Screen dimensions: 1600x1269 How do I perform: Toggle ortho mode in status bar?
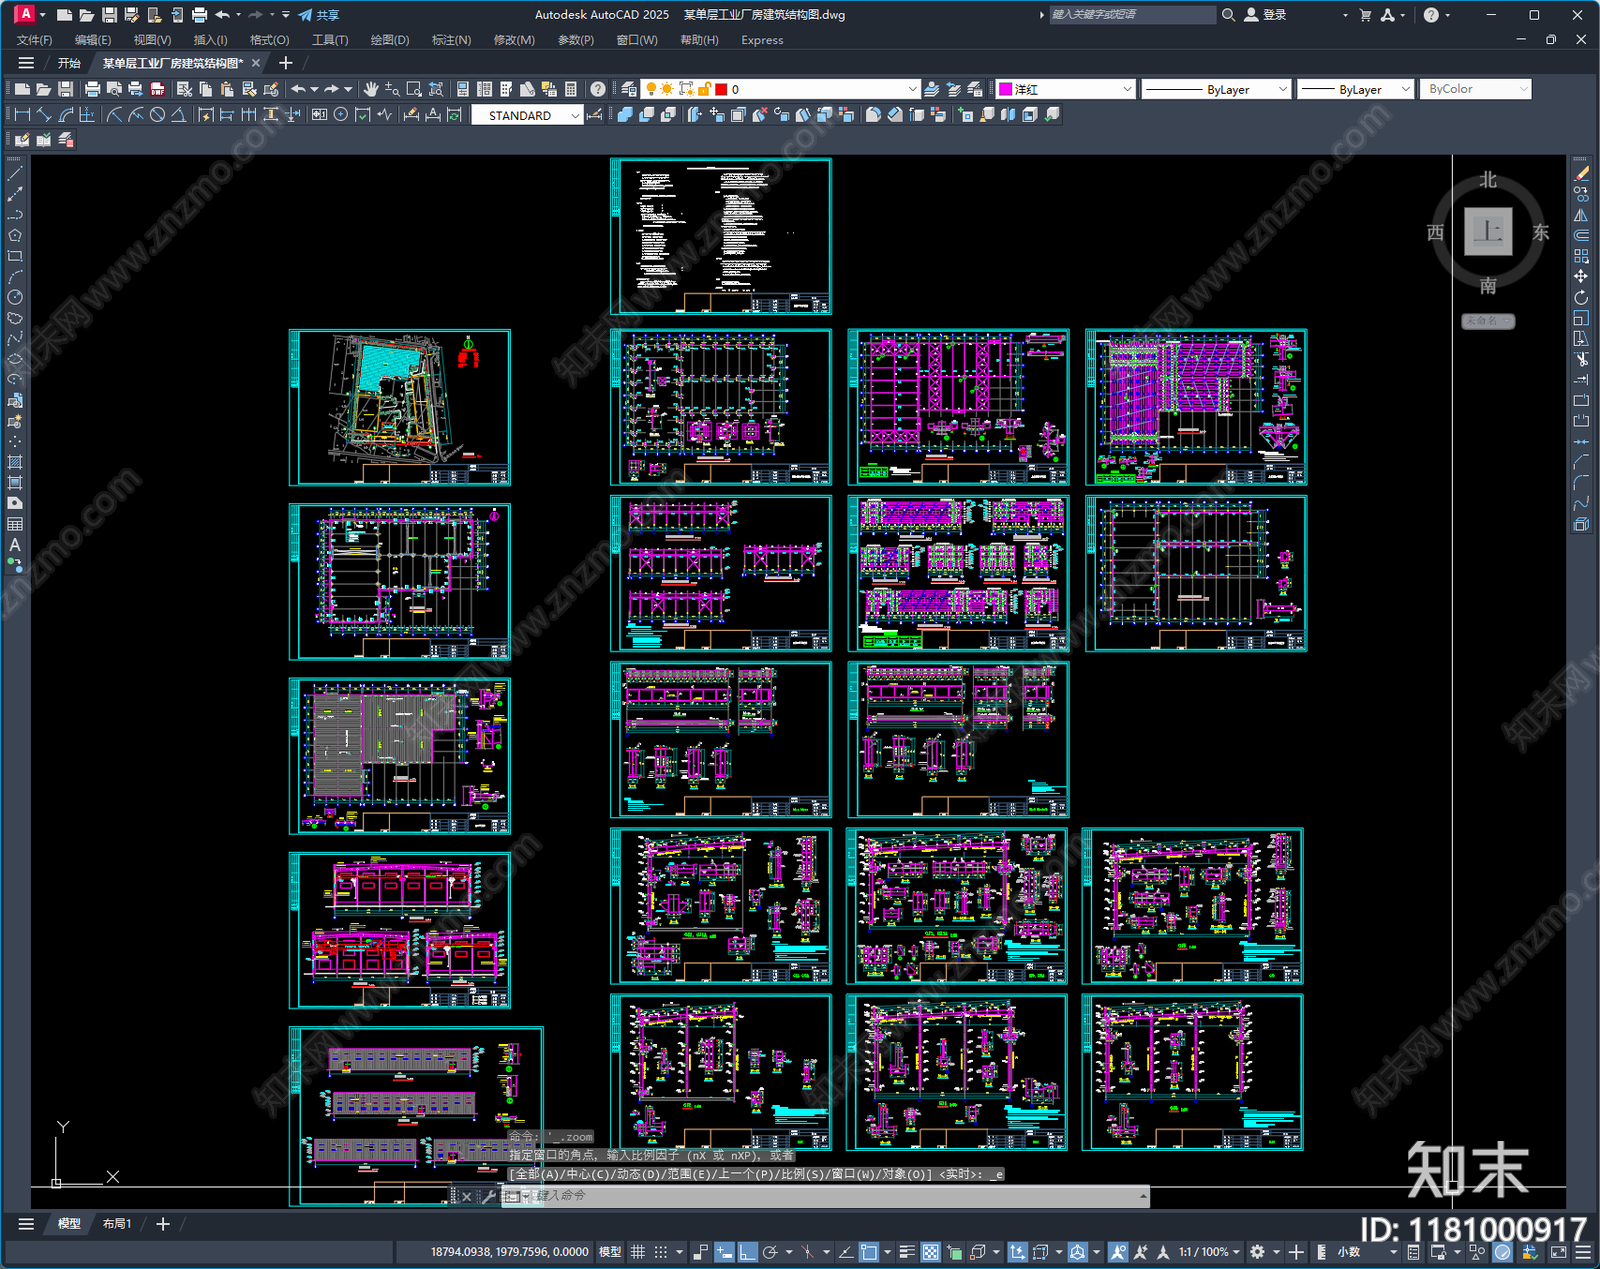click(747, 1252)
